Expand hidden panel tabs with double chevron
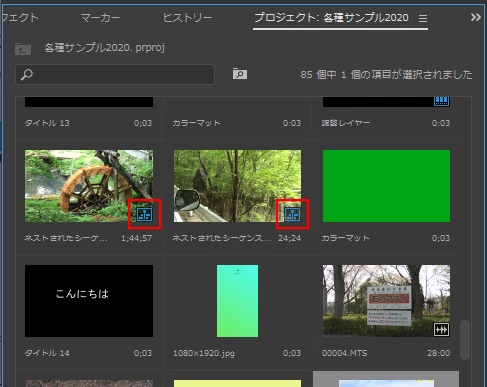The width and height of the screenshot is (487, 387). (x=476, y=17)
